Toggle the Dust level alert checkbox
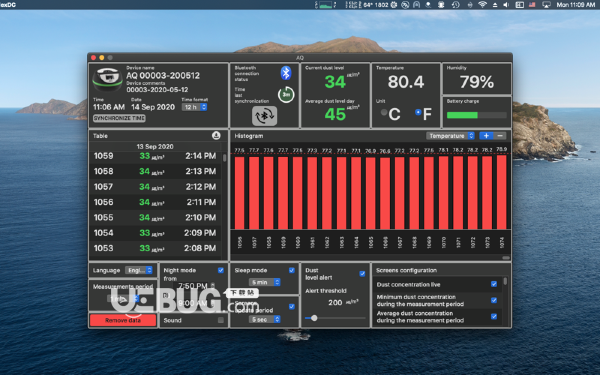Screen dimensions: 600x375 pyautogui.click(x=362, y=274)
